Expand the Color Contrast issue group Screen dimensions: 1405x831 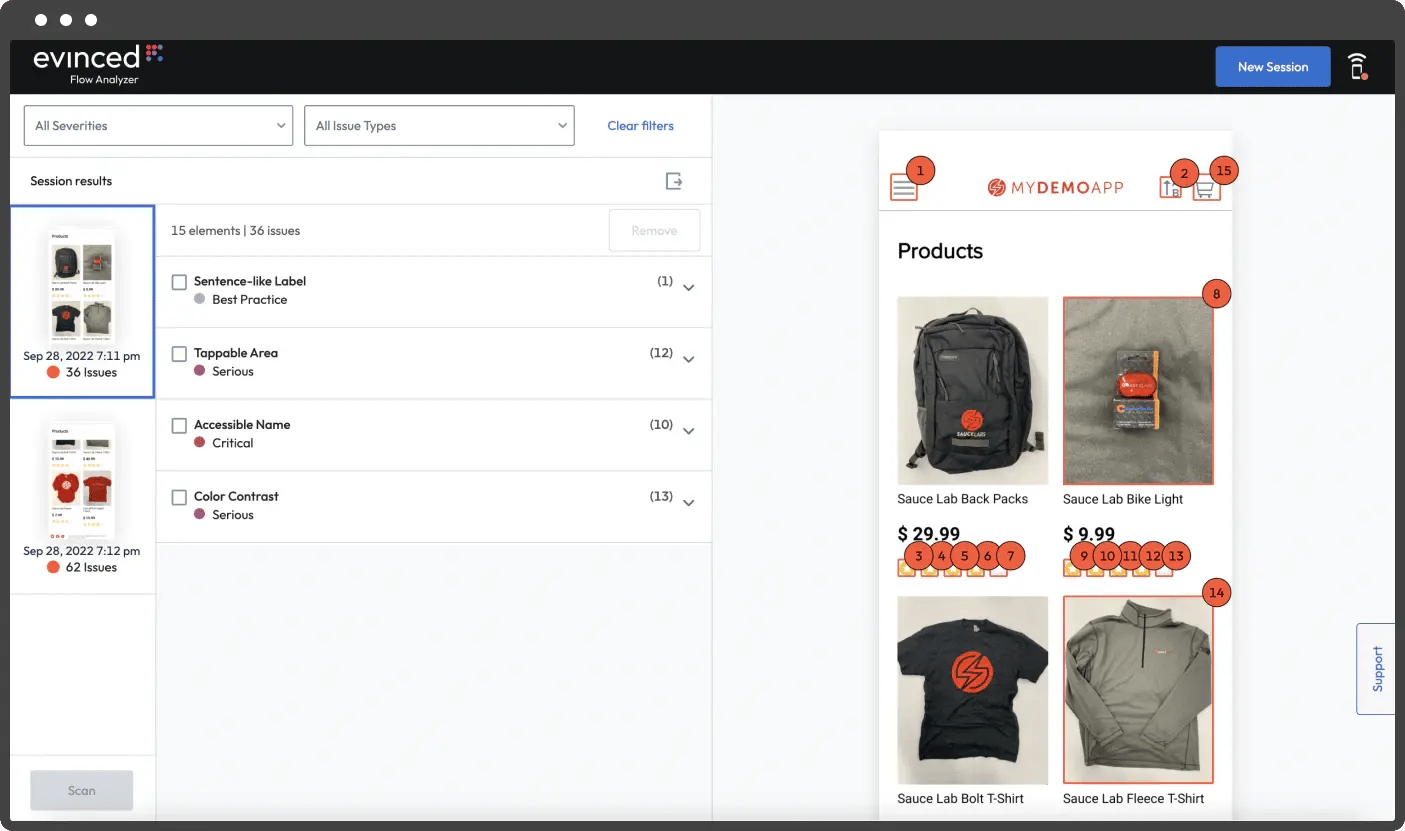point(688,503)
